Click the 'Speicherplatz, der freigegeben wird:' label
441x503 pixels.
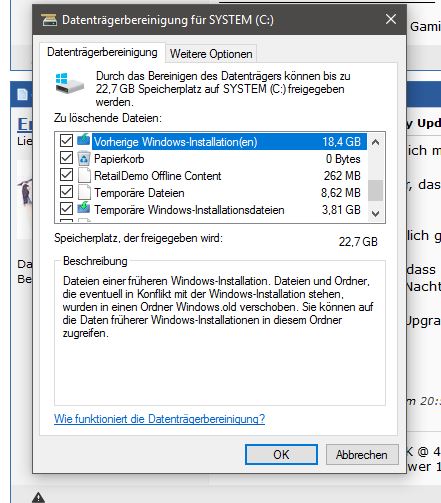pyautogui.click(x=138, y=238)
